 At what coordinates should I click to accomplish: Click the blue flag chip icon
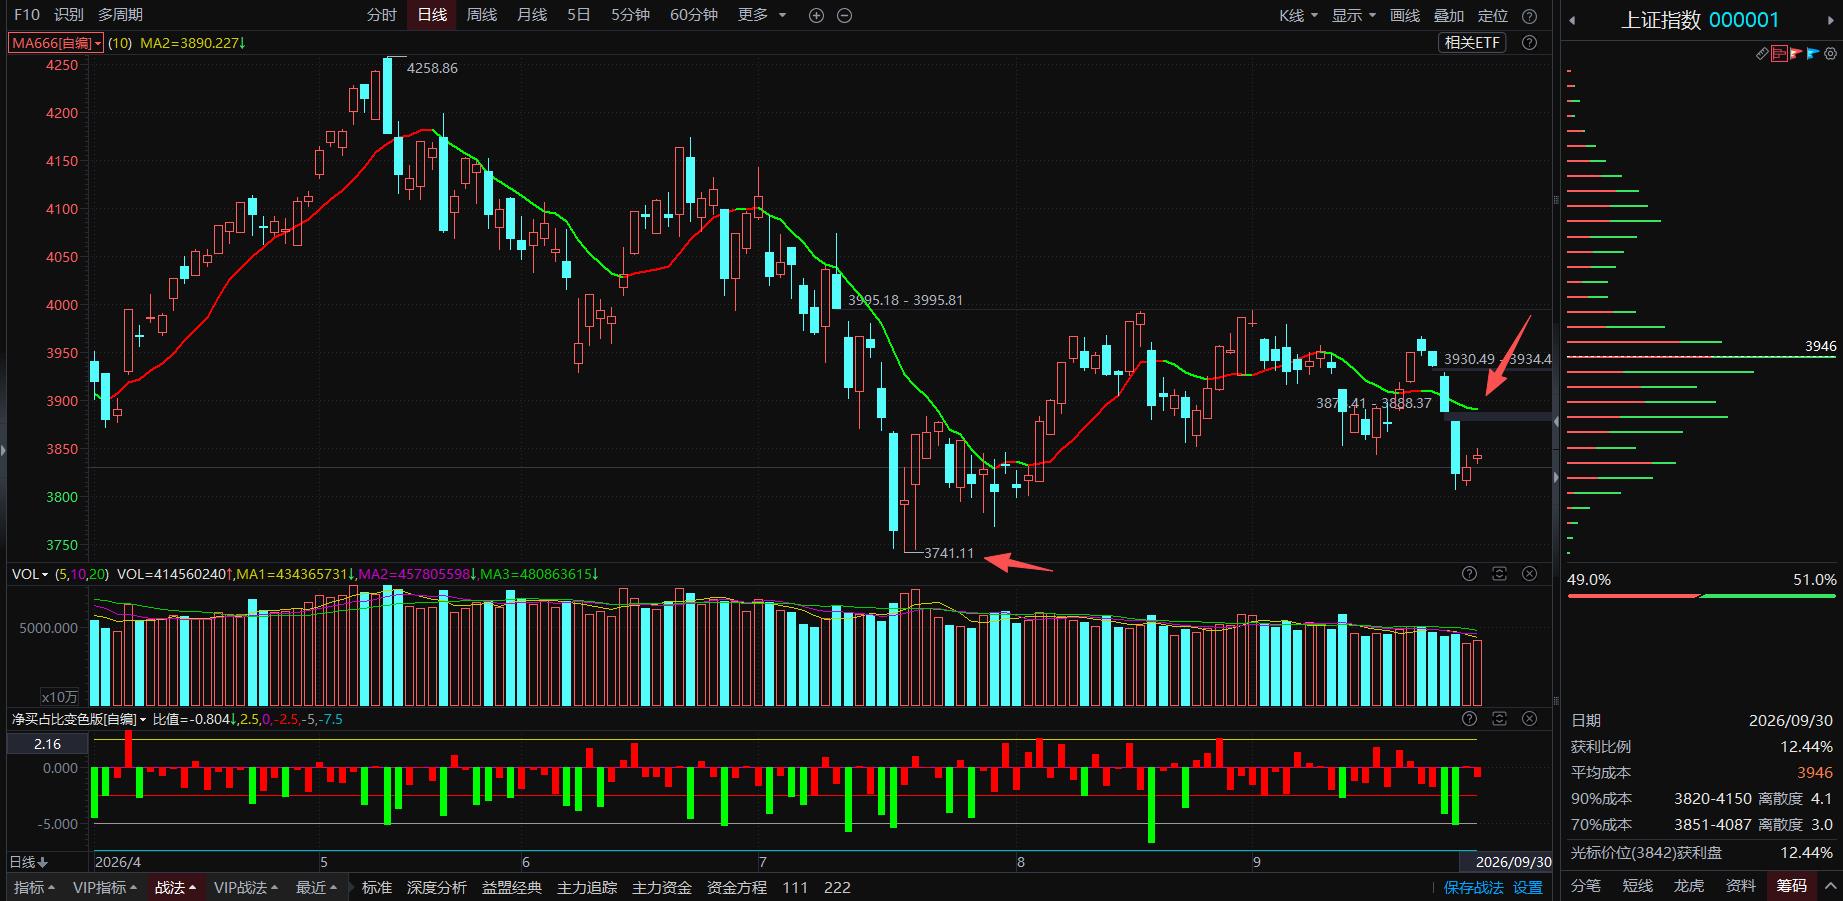click(x=1812, y=53)
